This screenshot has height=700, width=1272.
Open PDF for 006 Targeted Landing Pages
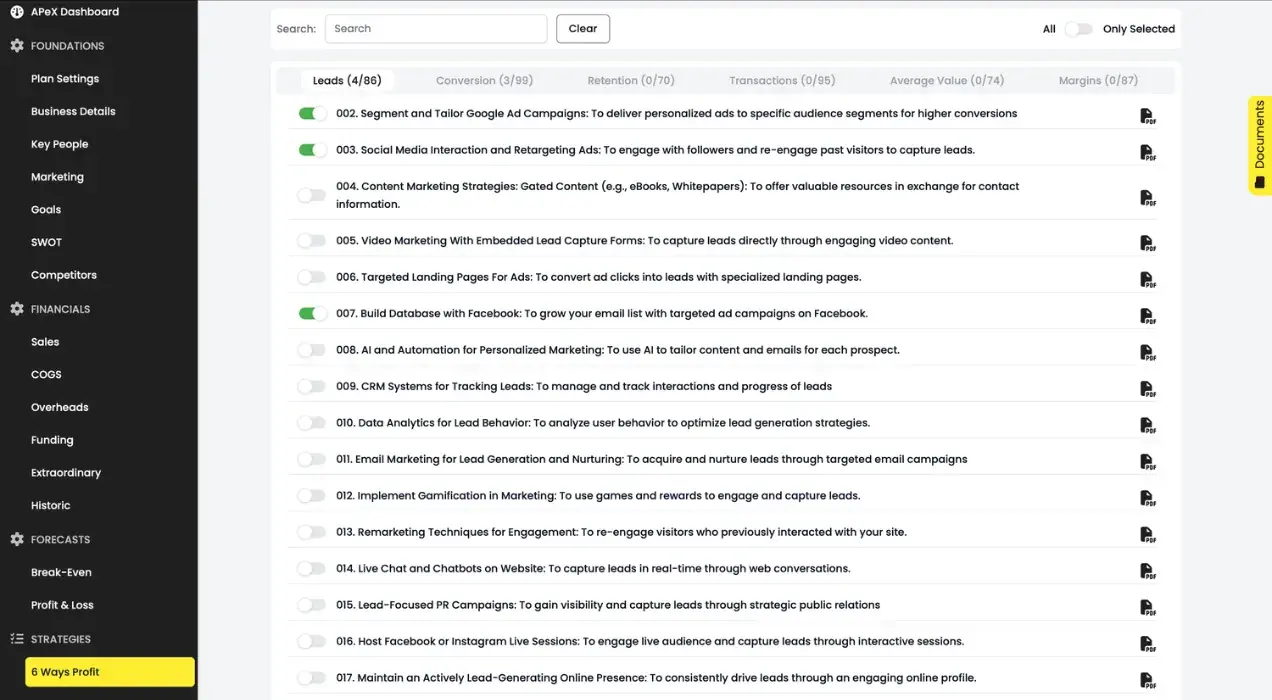coord(1148,280)
